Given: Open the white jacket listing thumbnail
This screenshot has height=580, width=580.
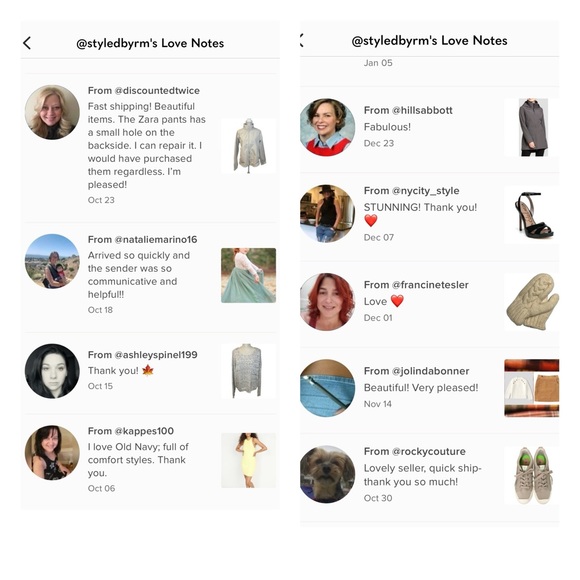Looking at the screenshot, I should [249, 146].
